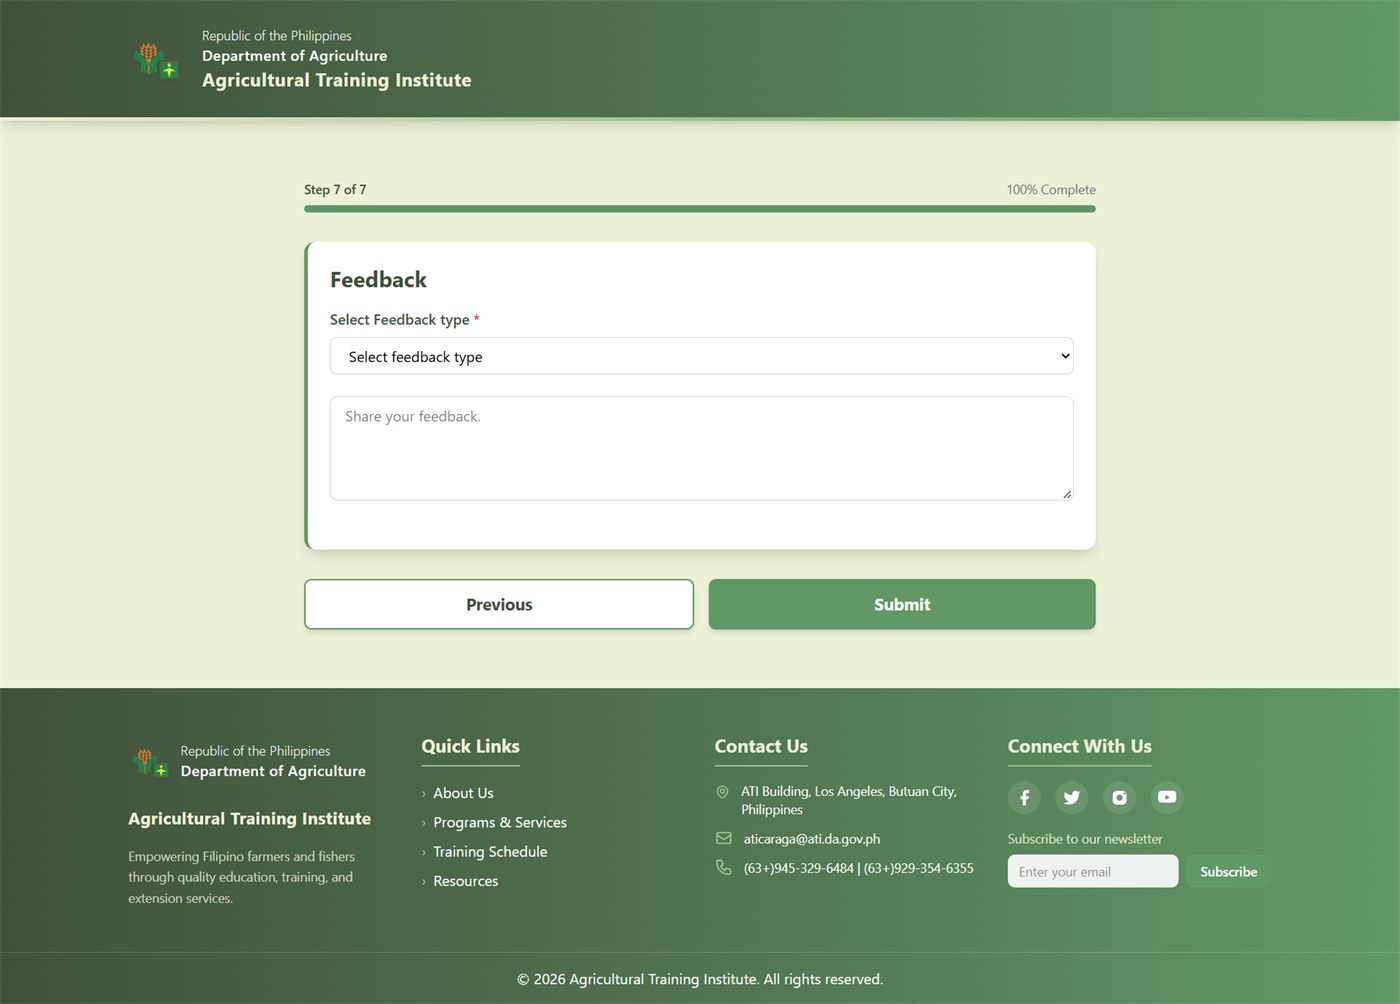
Task: Open the Programs & Services link
Action: tap(500, 822)
